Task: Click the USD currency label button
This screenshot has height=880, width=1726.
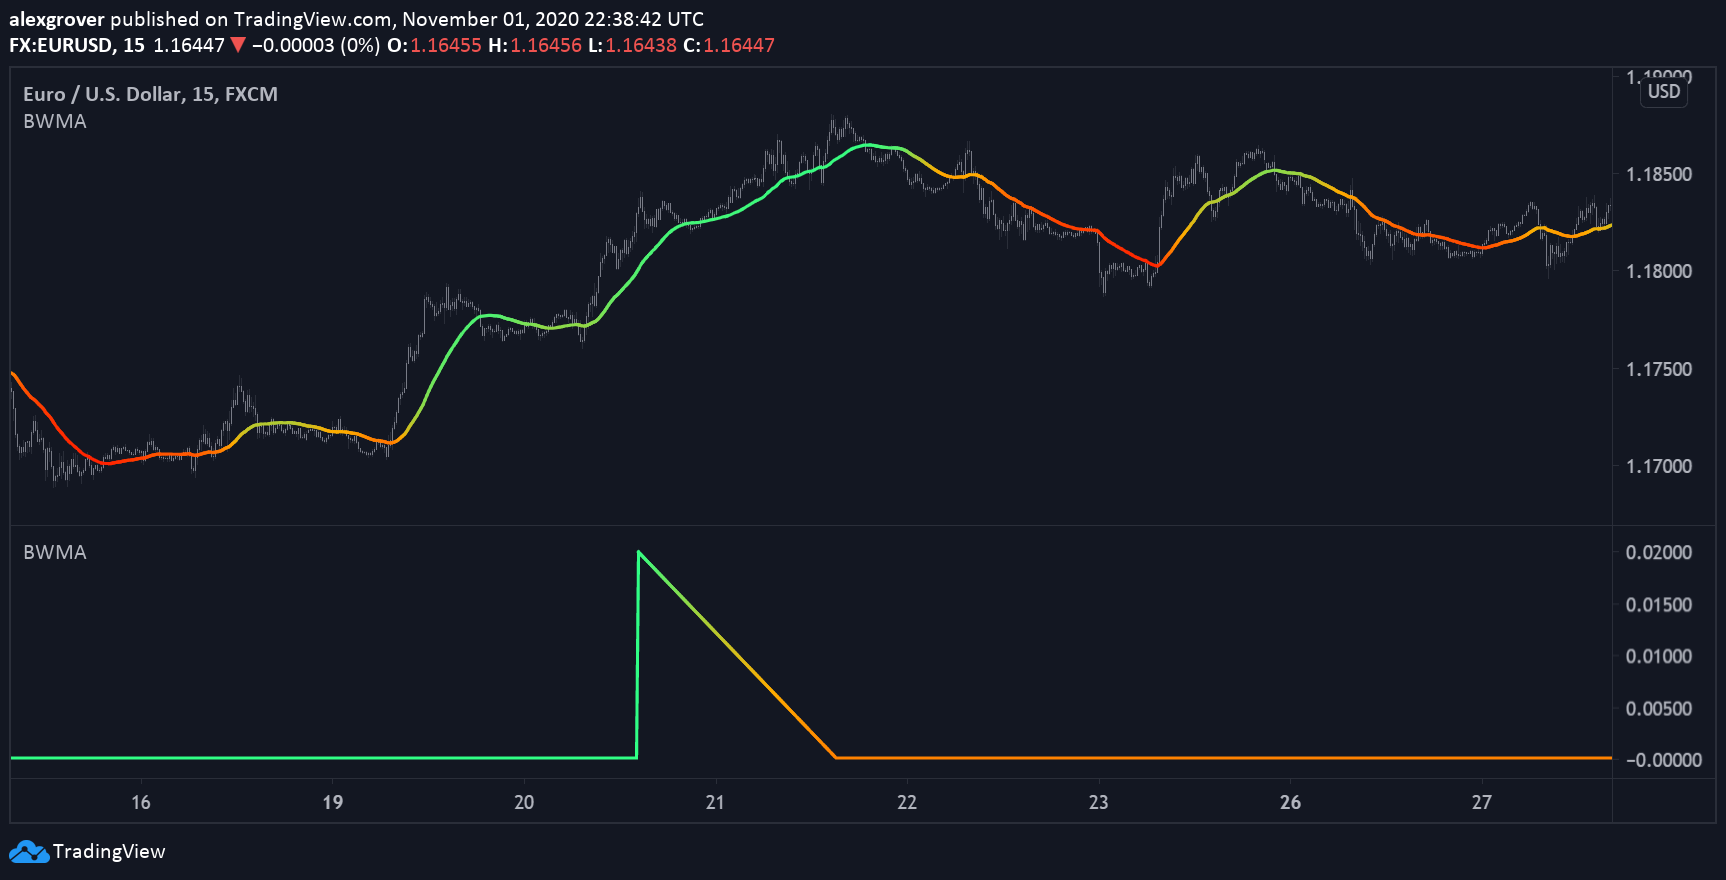Action: 1664,91
